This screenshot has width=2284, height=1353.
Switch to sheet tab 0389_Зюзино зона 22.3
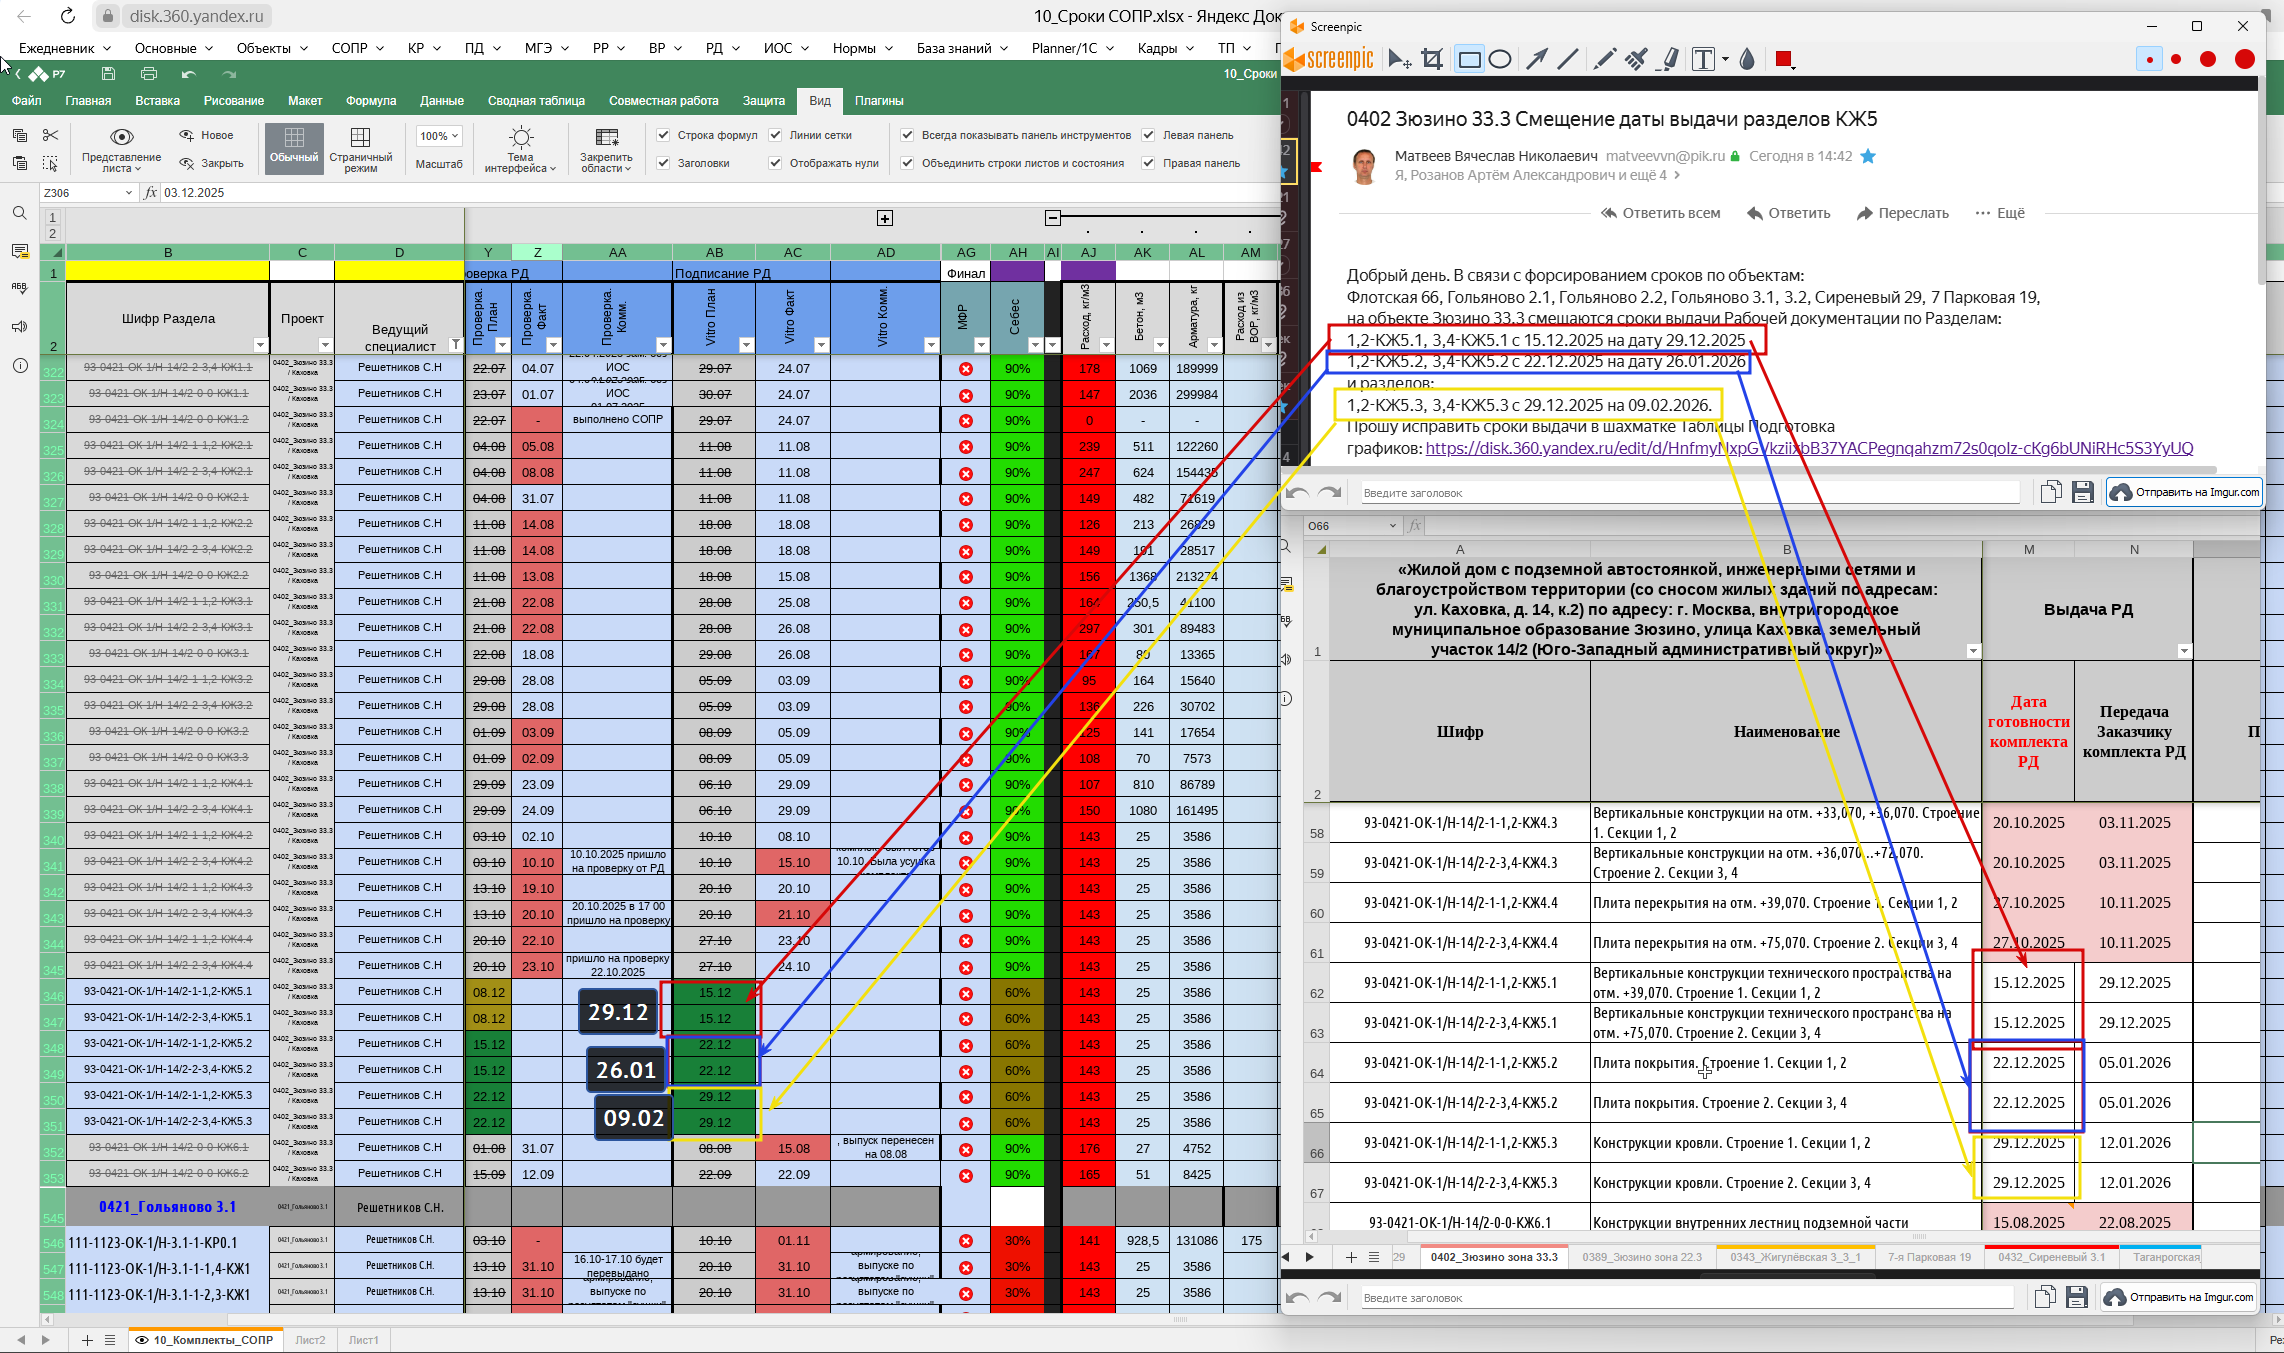coord(1641,1257)
